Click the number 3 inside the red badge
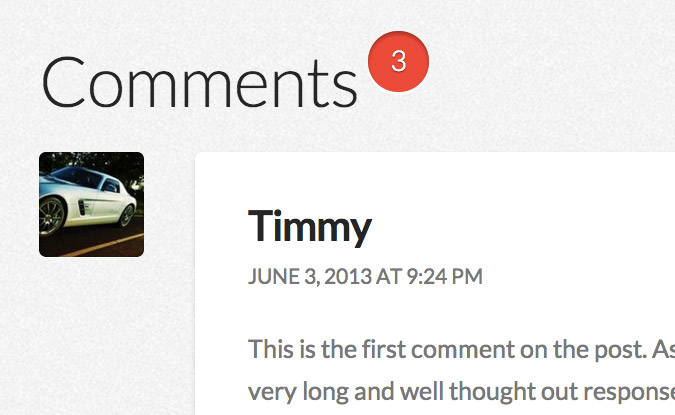Image resolution: width=675 pixels, height=415 pixels. click(399, 61)
